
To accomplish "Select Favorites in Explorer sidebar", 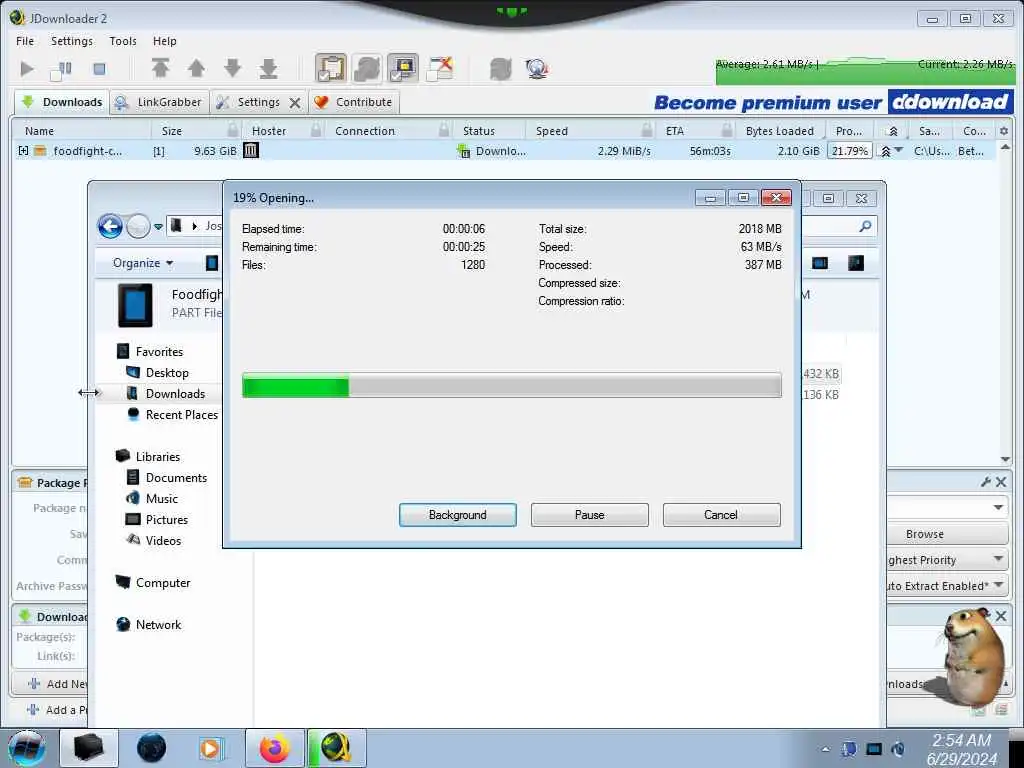I will [159, 351].
